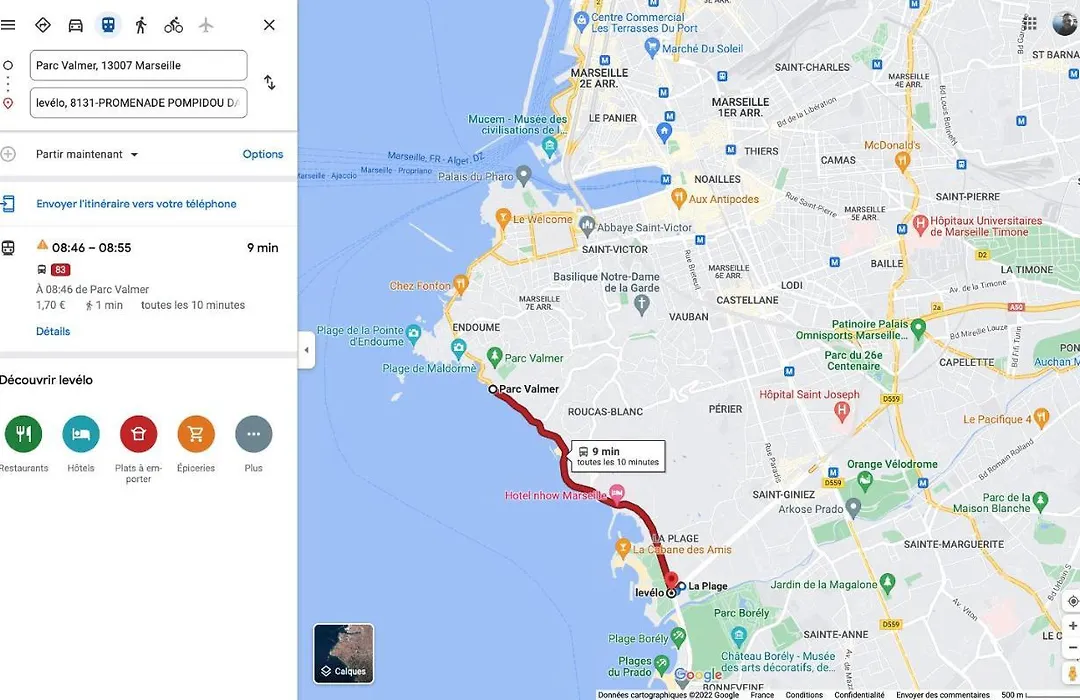Show Hôtels near destination
This screenshot has width=1080, height=700.
click(81, 434)
